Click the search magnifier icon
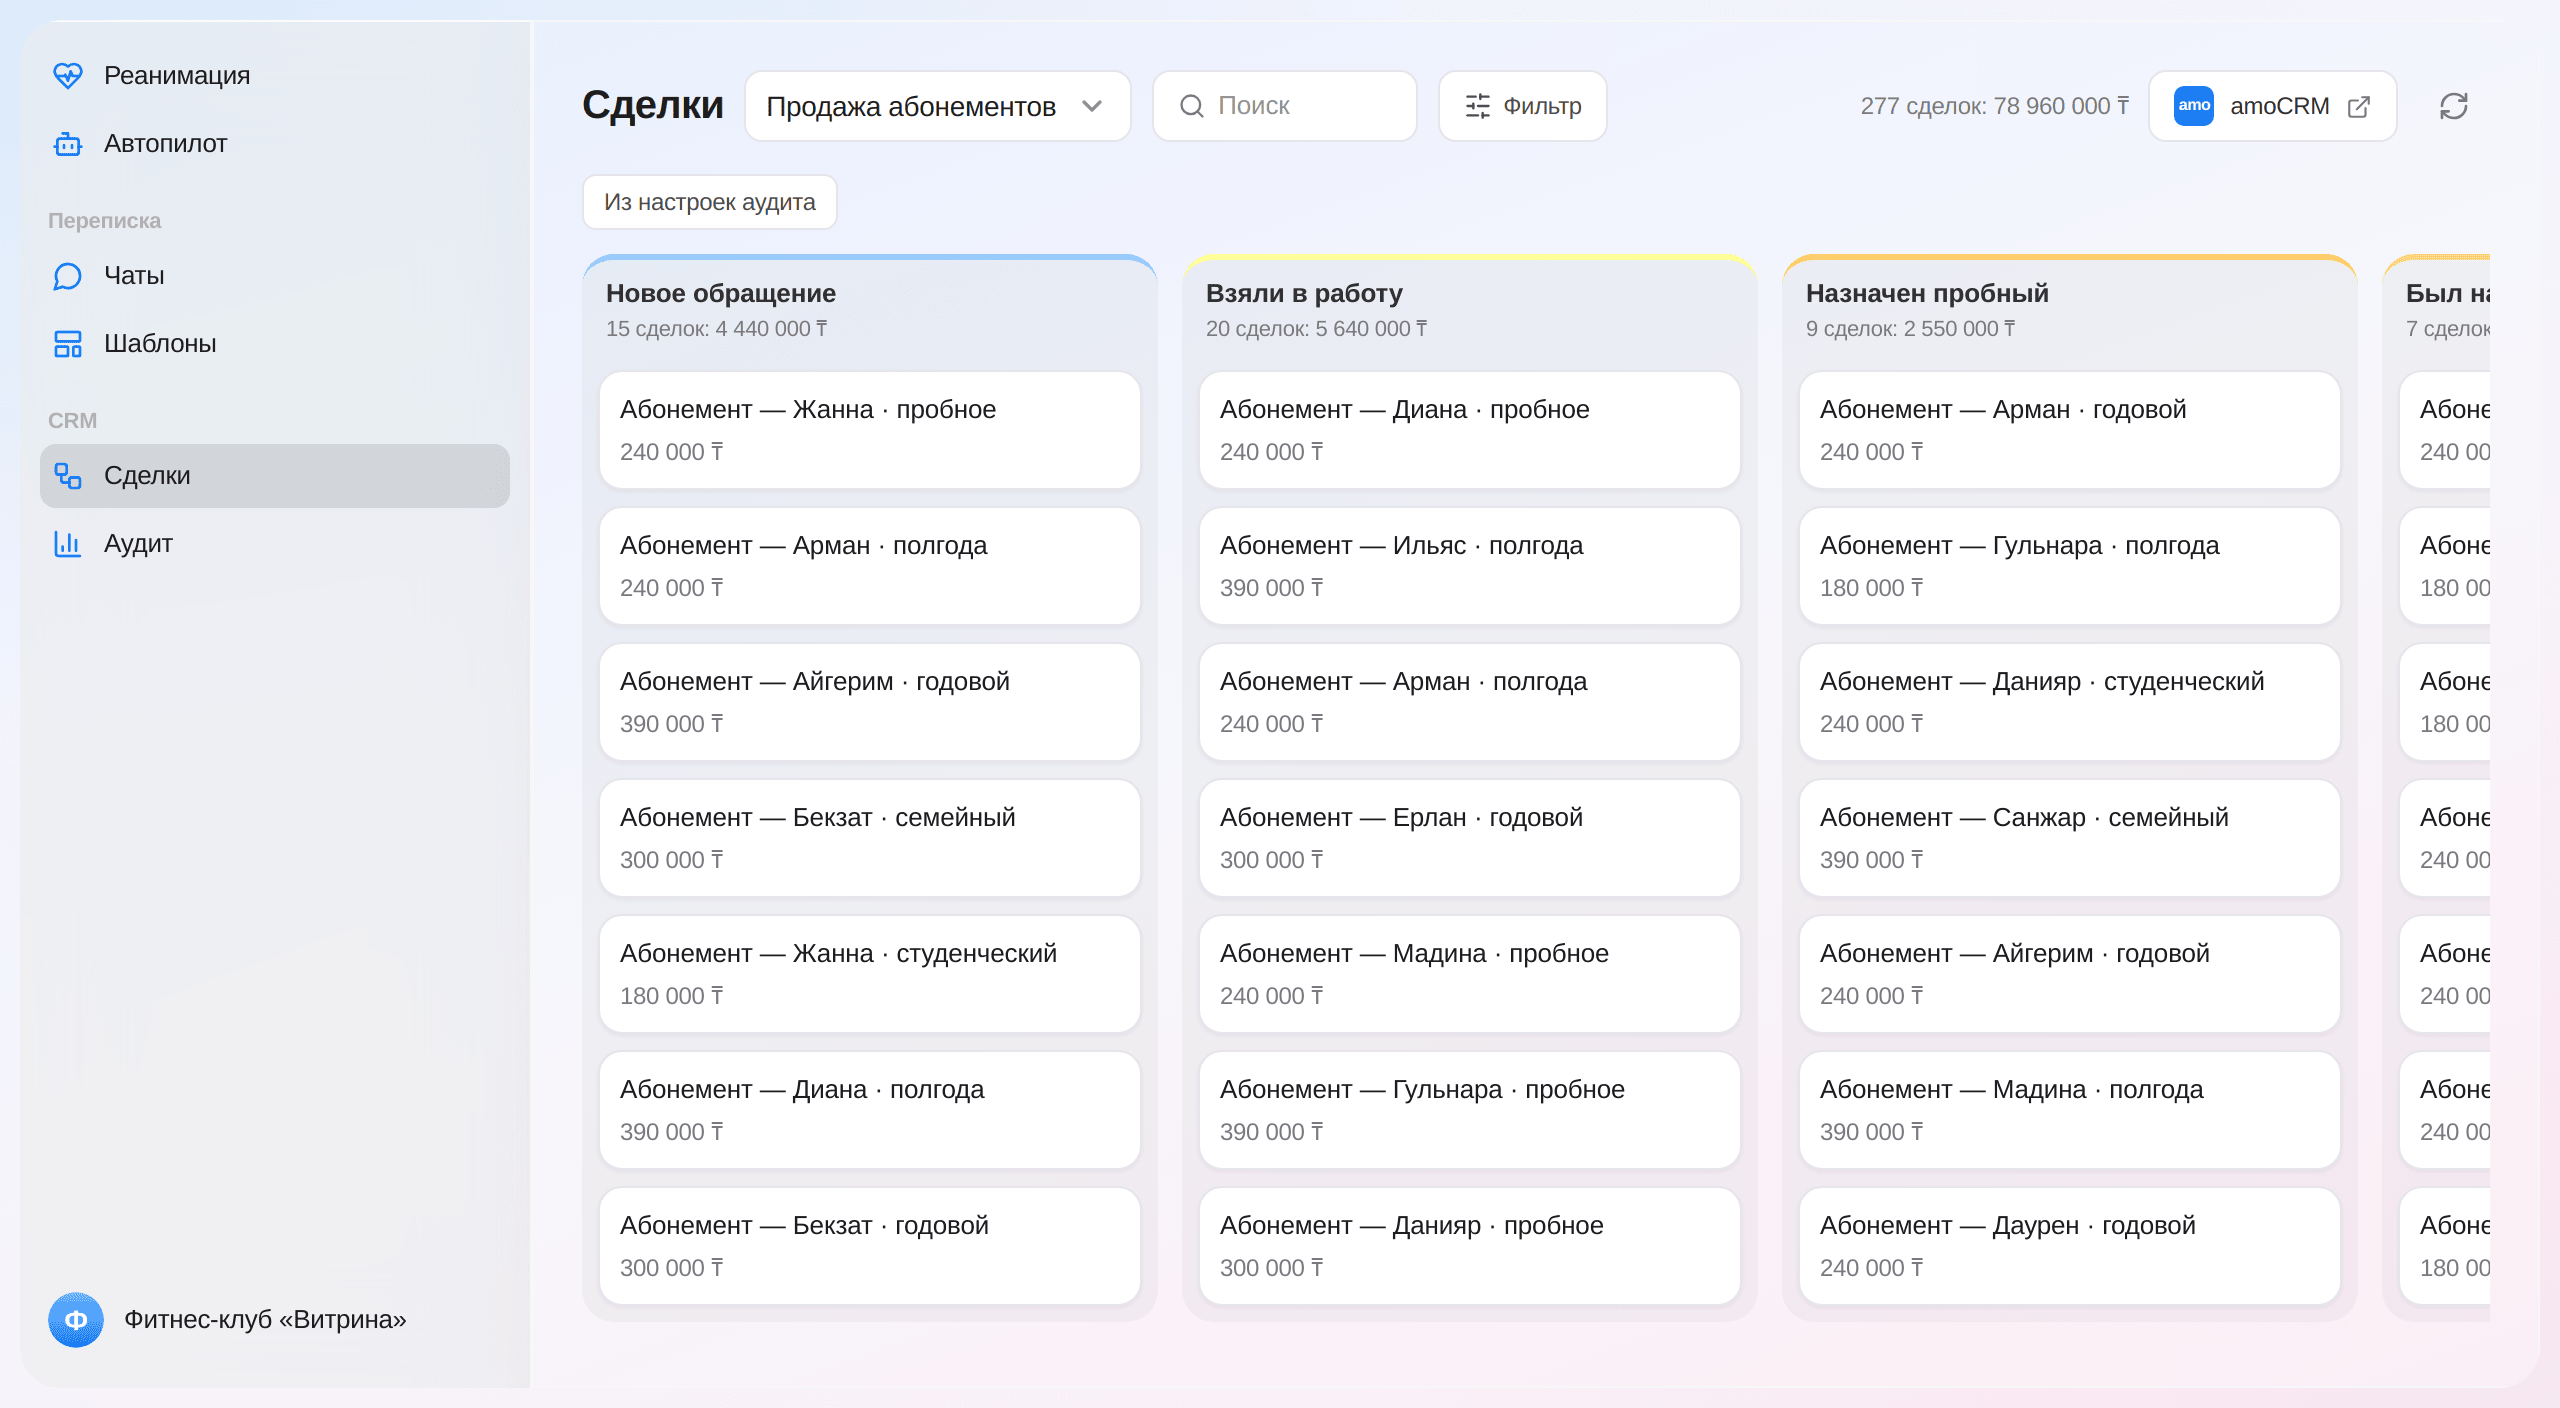The height and width of the screenshot is (1408, 2560). [1192, 106]
